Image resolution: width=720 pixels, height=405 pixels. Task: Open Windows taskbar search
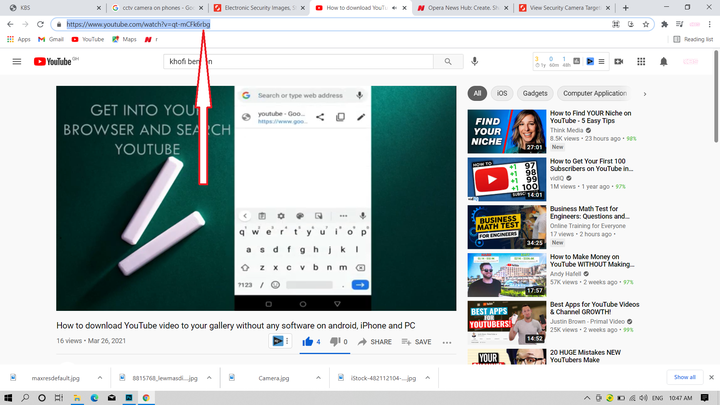click(25, 398)
